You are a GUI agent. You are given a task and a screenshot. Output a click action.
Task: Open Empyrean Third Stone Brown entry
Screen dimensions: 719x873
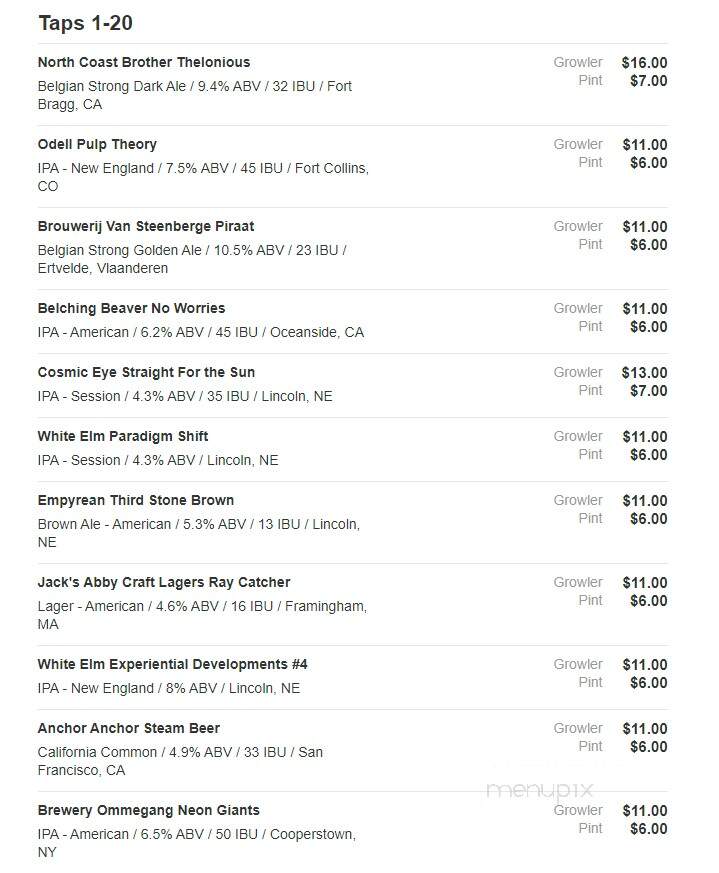pos(135,500)
